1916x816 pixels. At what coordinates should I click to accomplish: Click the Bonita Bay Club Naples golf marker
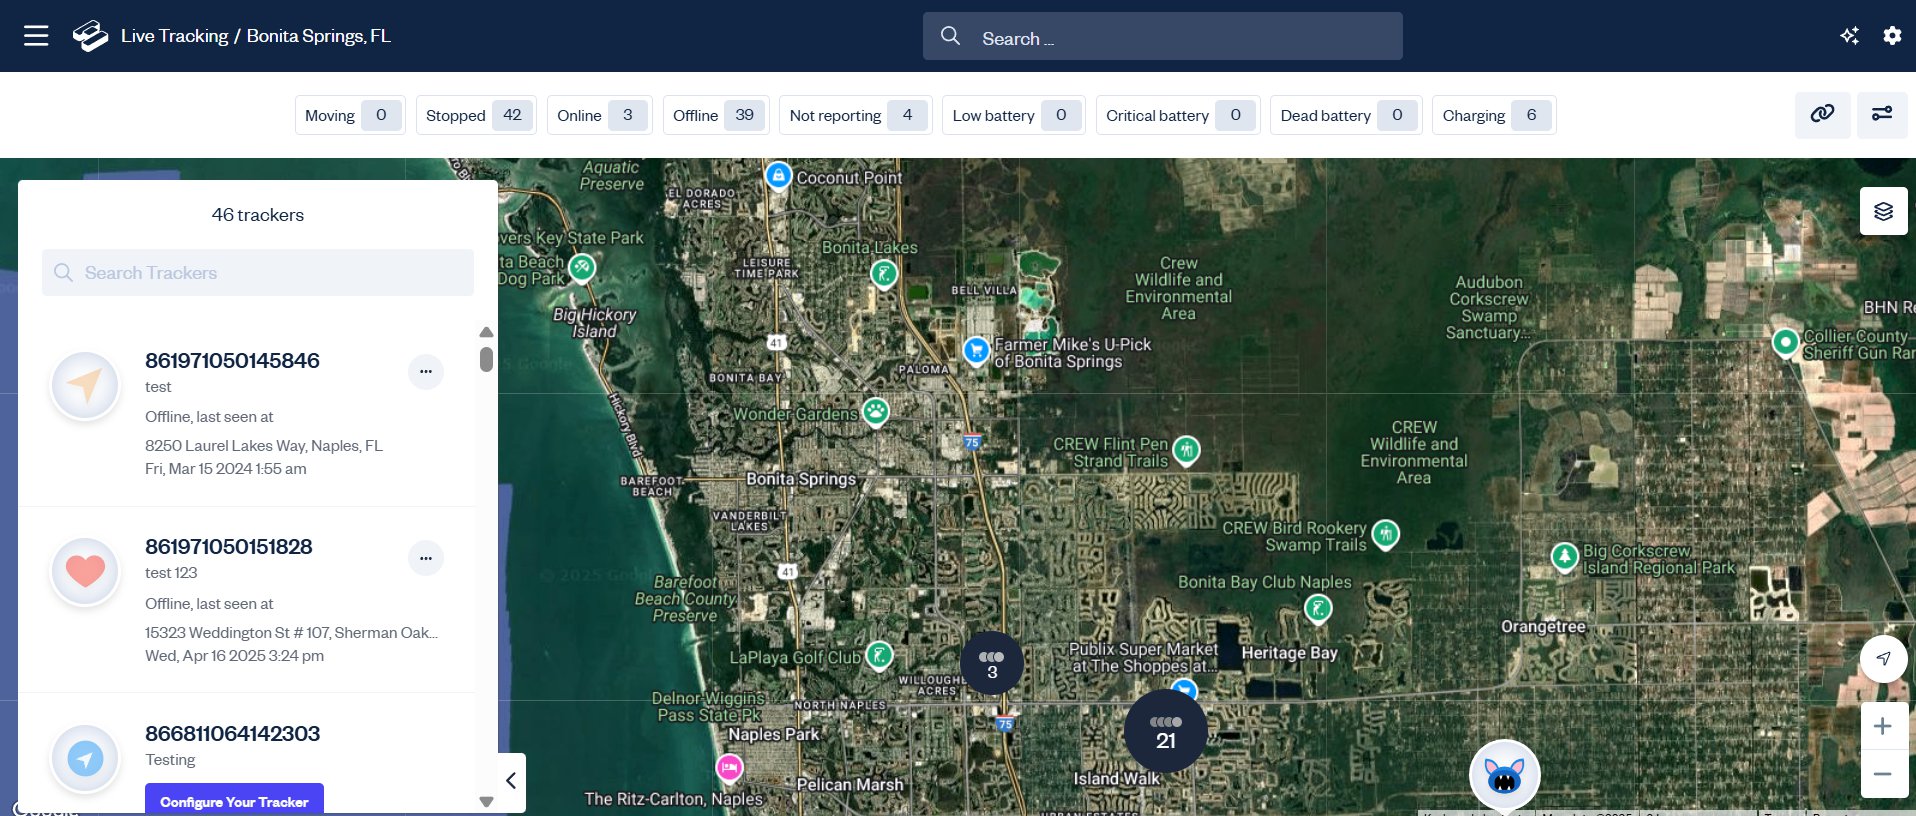(1318, 608)
